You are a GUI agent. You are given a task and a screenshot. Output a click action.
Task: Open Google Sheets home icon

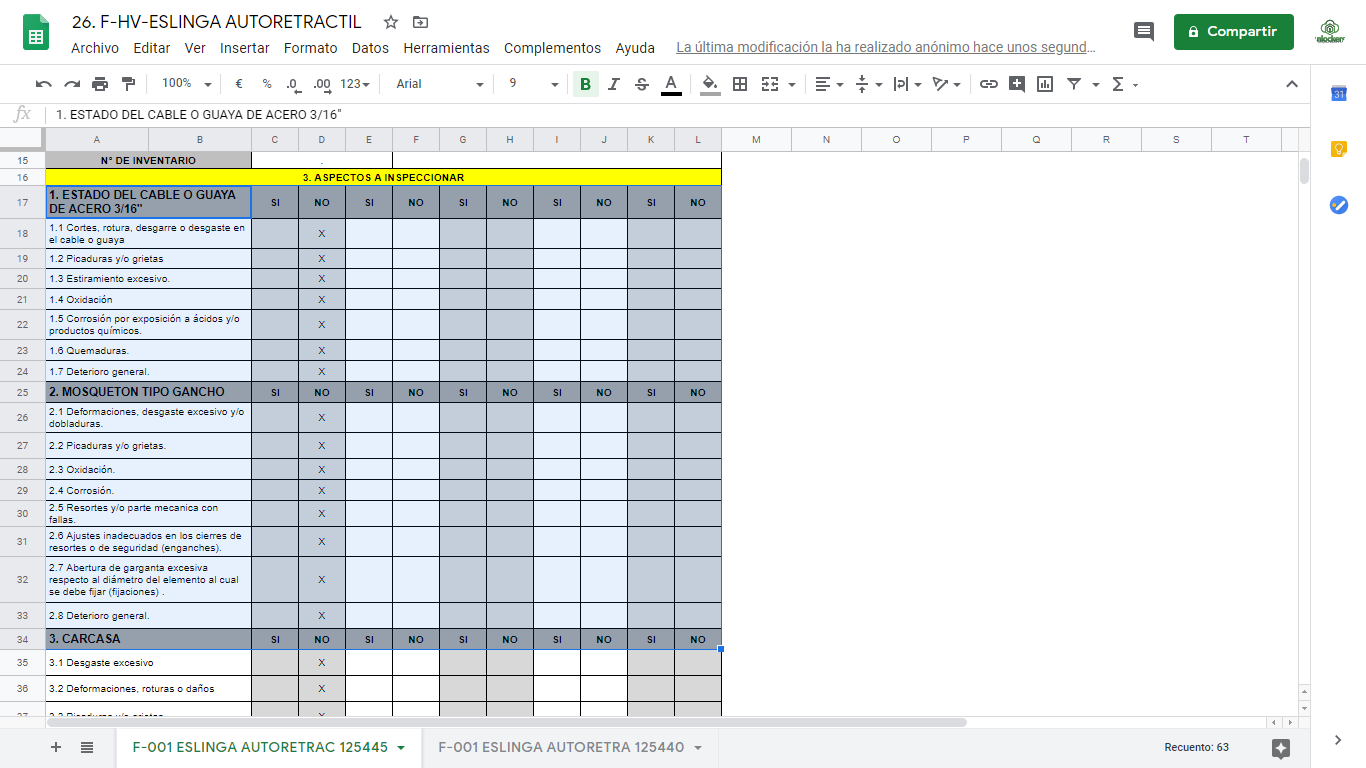[x=36, y=32]
